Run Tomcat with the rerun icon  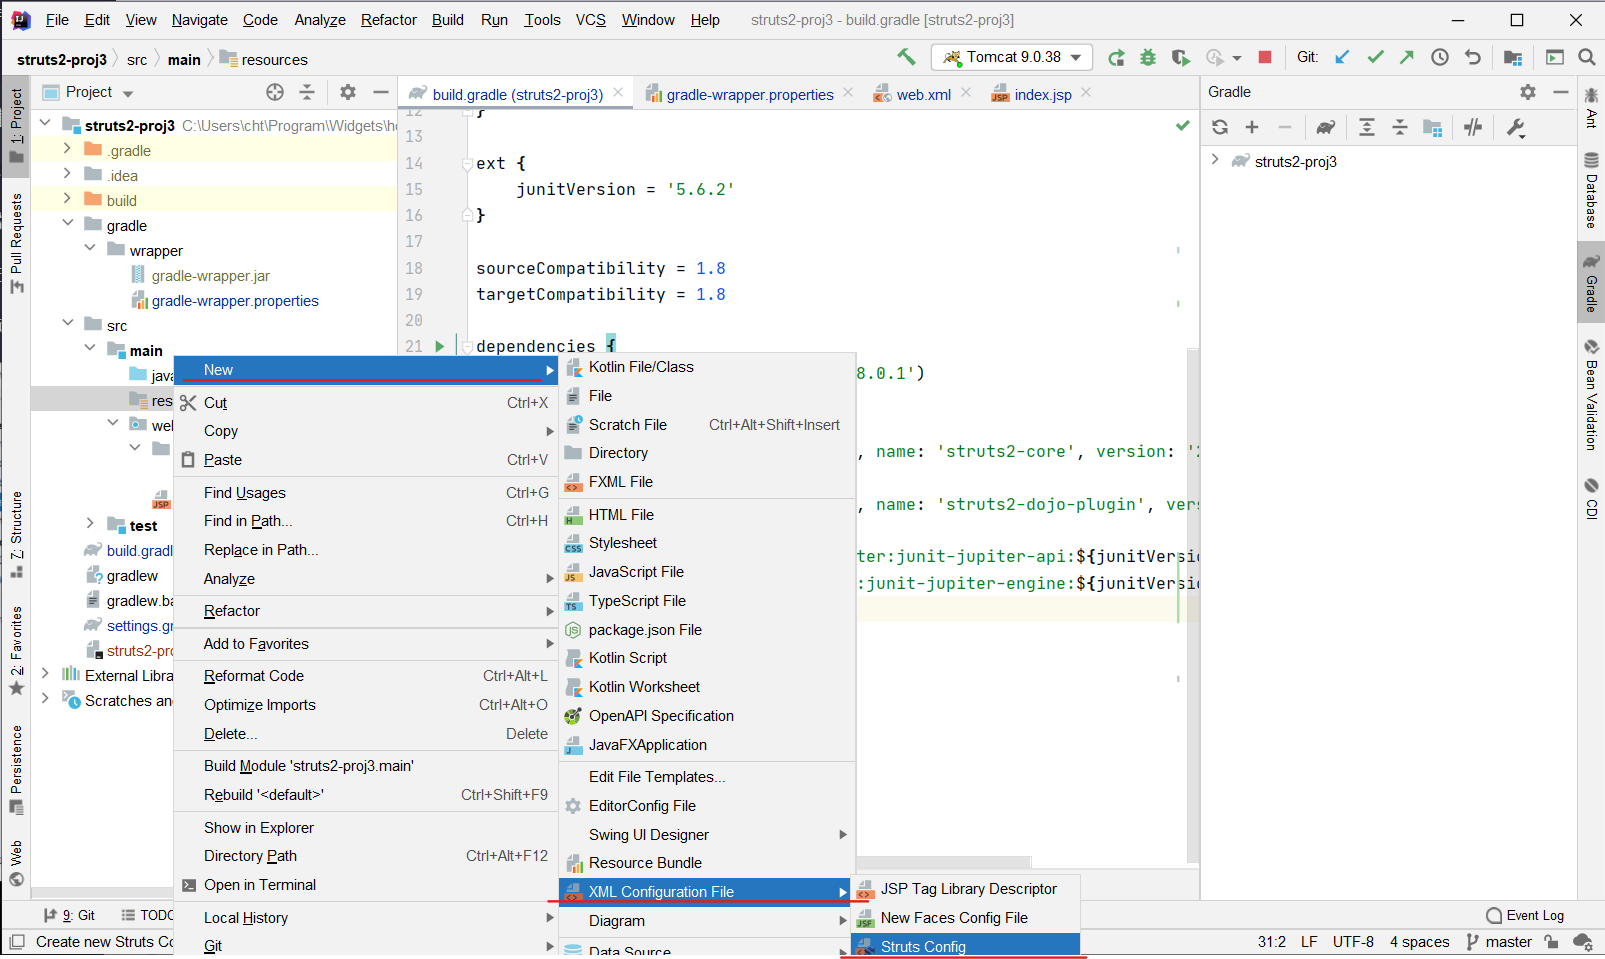pyautogui.click(x=1116, y=58)
